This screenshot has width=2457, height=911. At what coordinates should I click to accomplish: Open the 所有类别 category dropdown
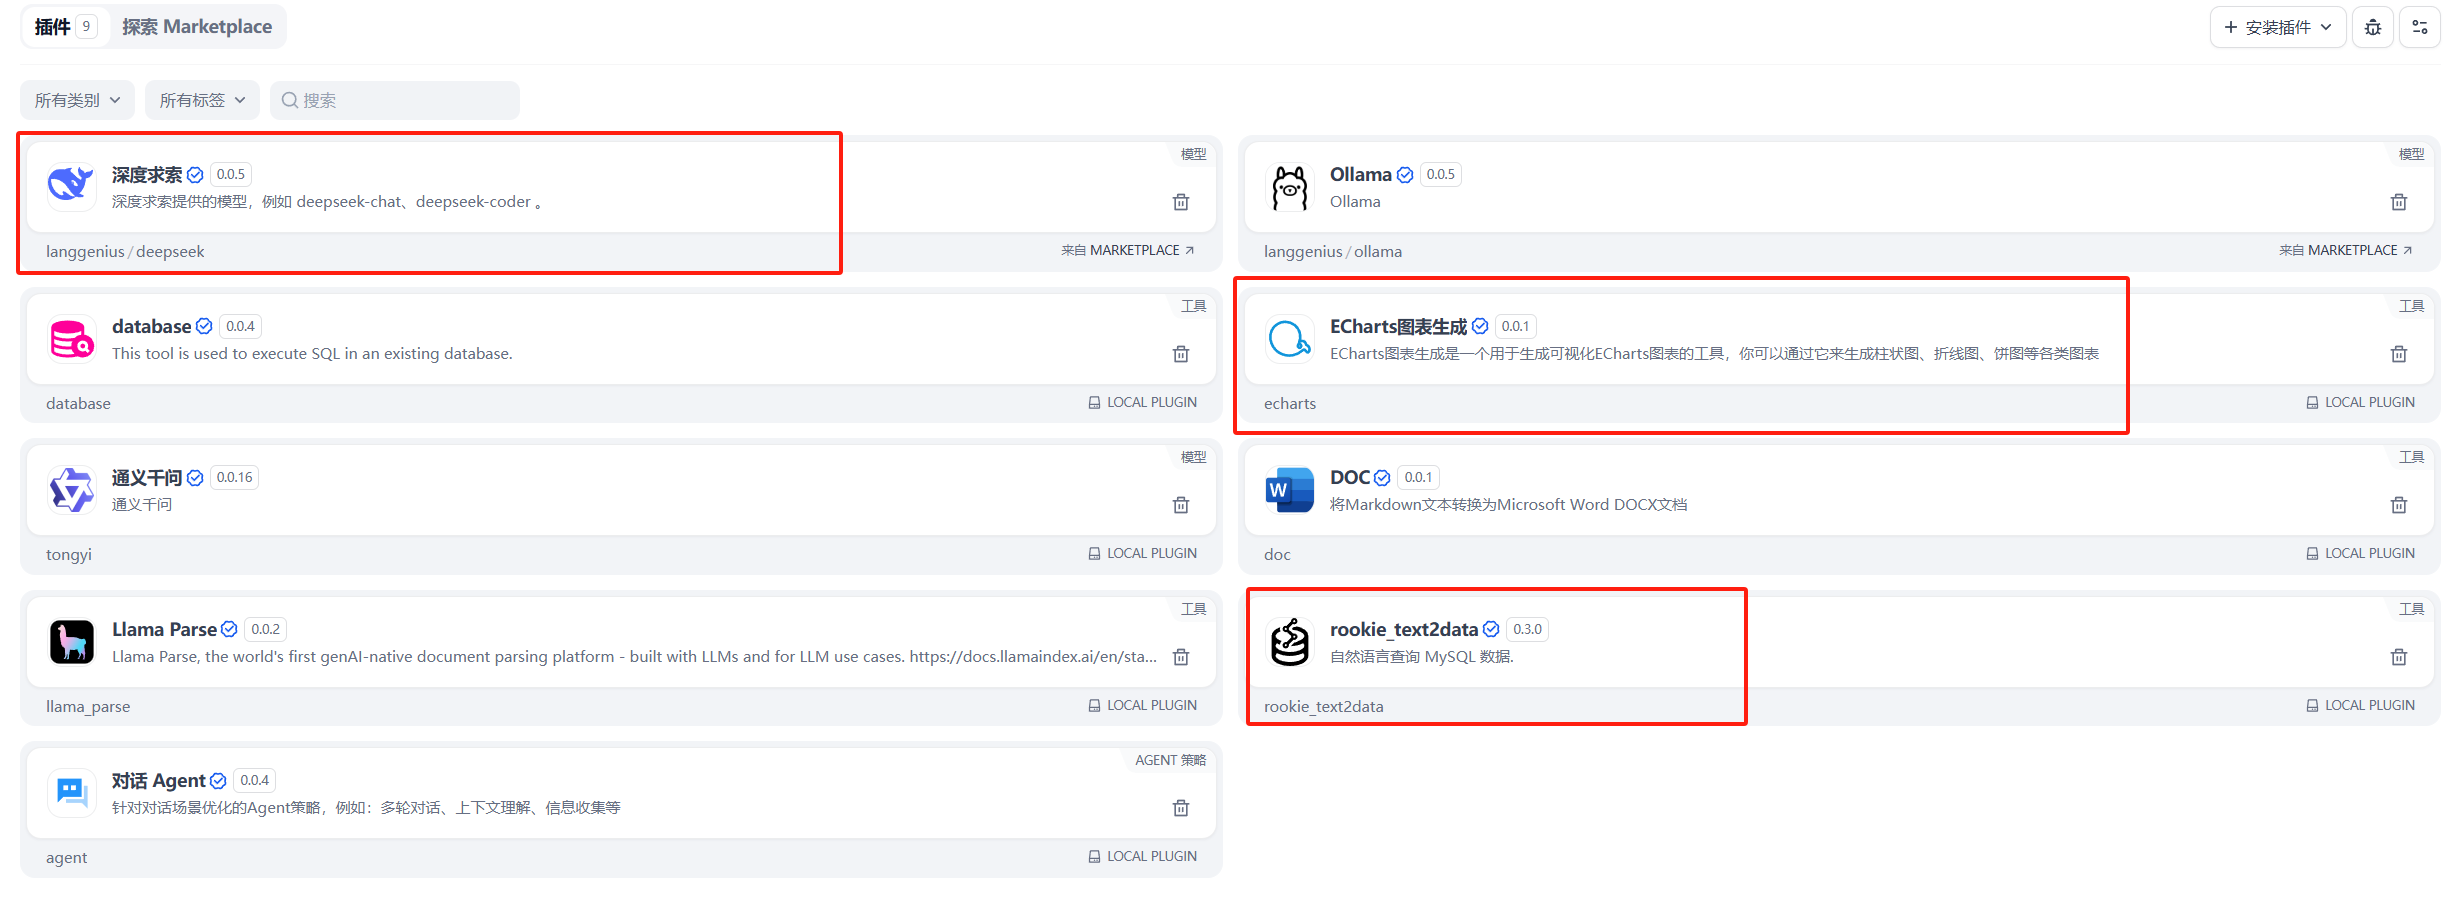click(77, 100)
